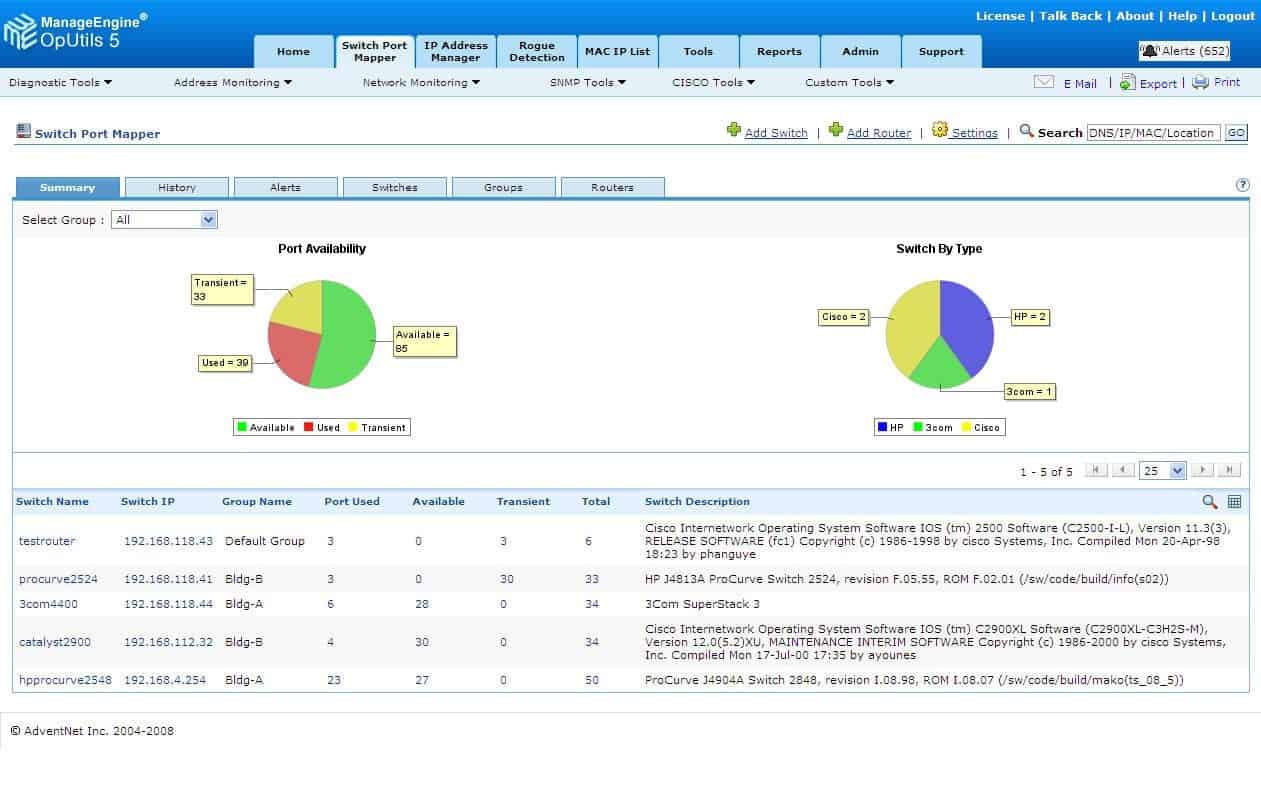This screenshot has height=786, width=1261.
Task: Sort by Switch IP column header
Action: 148,502
